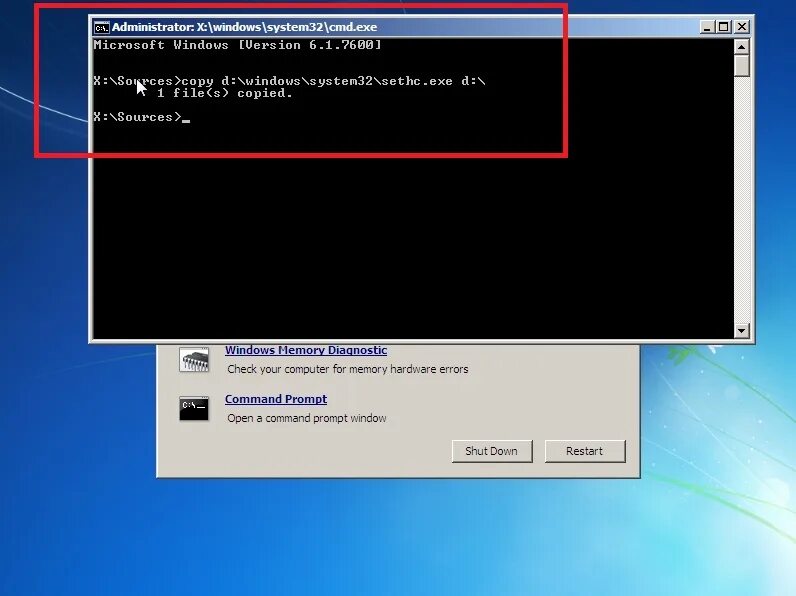Image resolution: width=796 pixels, height=596 pixels.
Task: Click the 'Microsoft Windows [Version 6.1.7600]' line
Action: coord(237,45)
